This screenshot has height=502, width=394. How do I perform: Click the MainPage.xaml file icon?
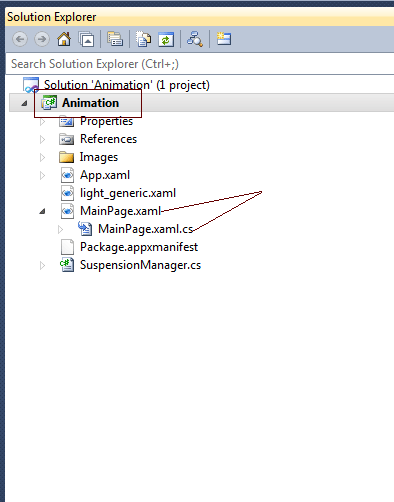tap(67, 211)
